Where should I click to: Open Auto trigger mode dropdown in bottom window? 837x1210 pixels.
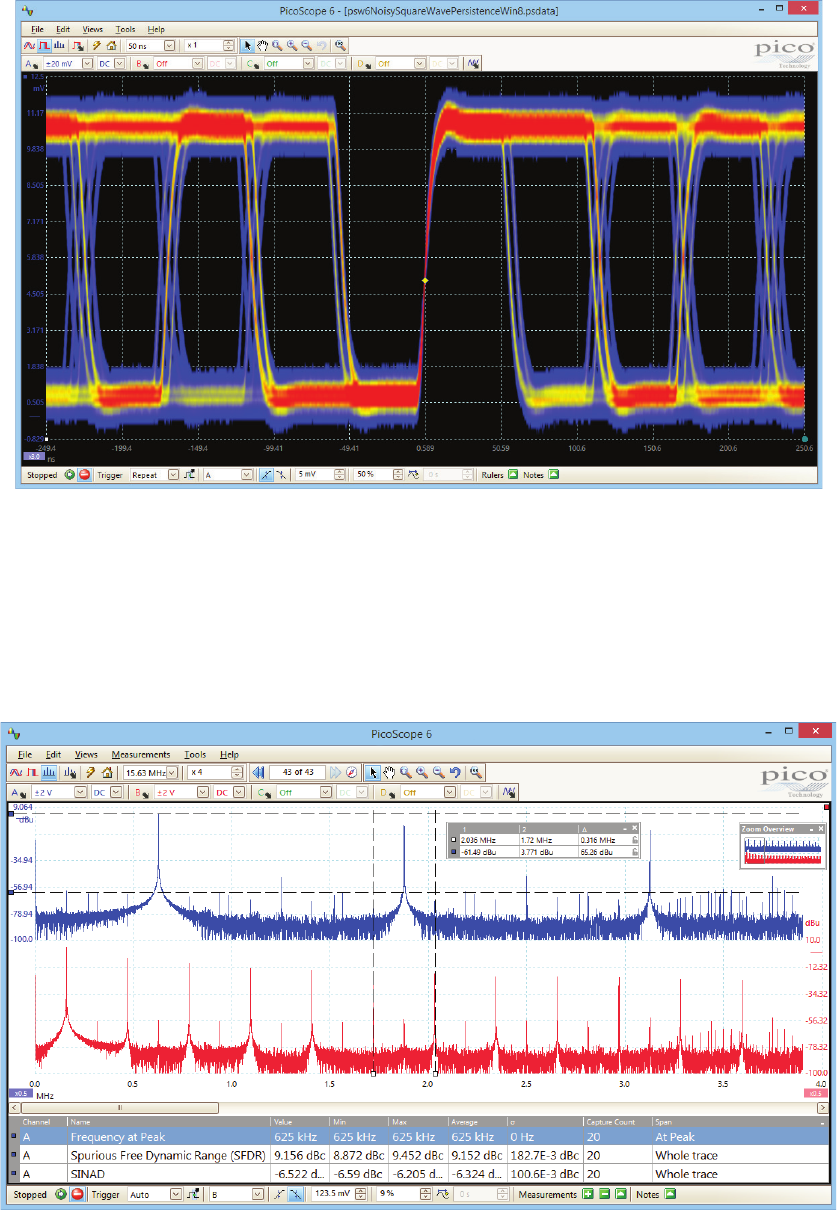tap(173, 1194)
